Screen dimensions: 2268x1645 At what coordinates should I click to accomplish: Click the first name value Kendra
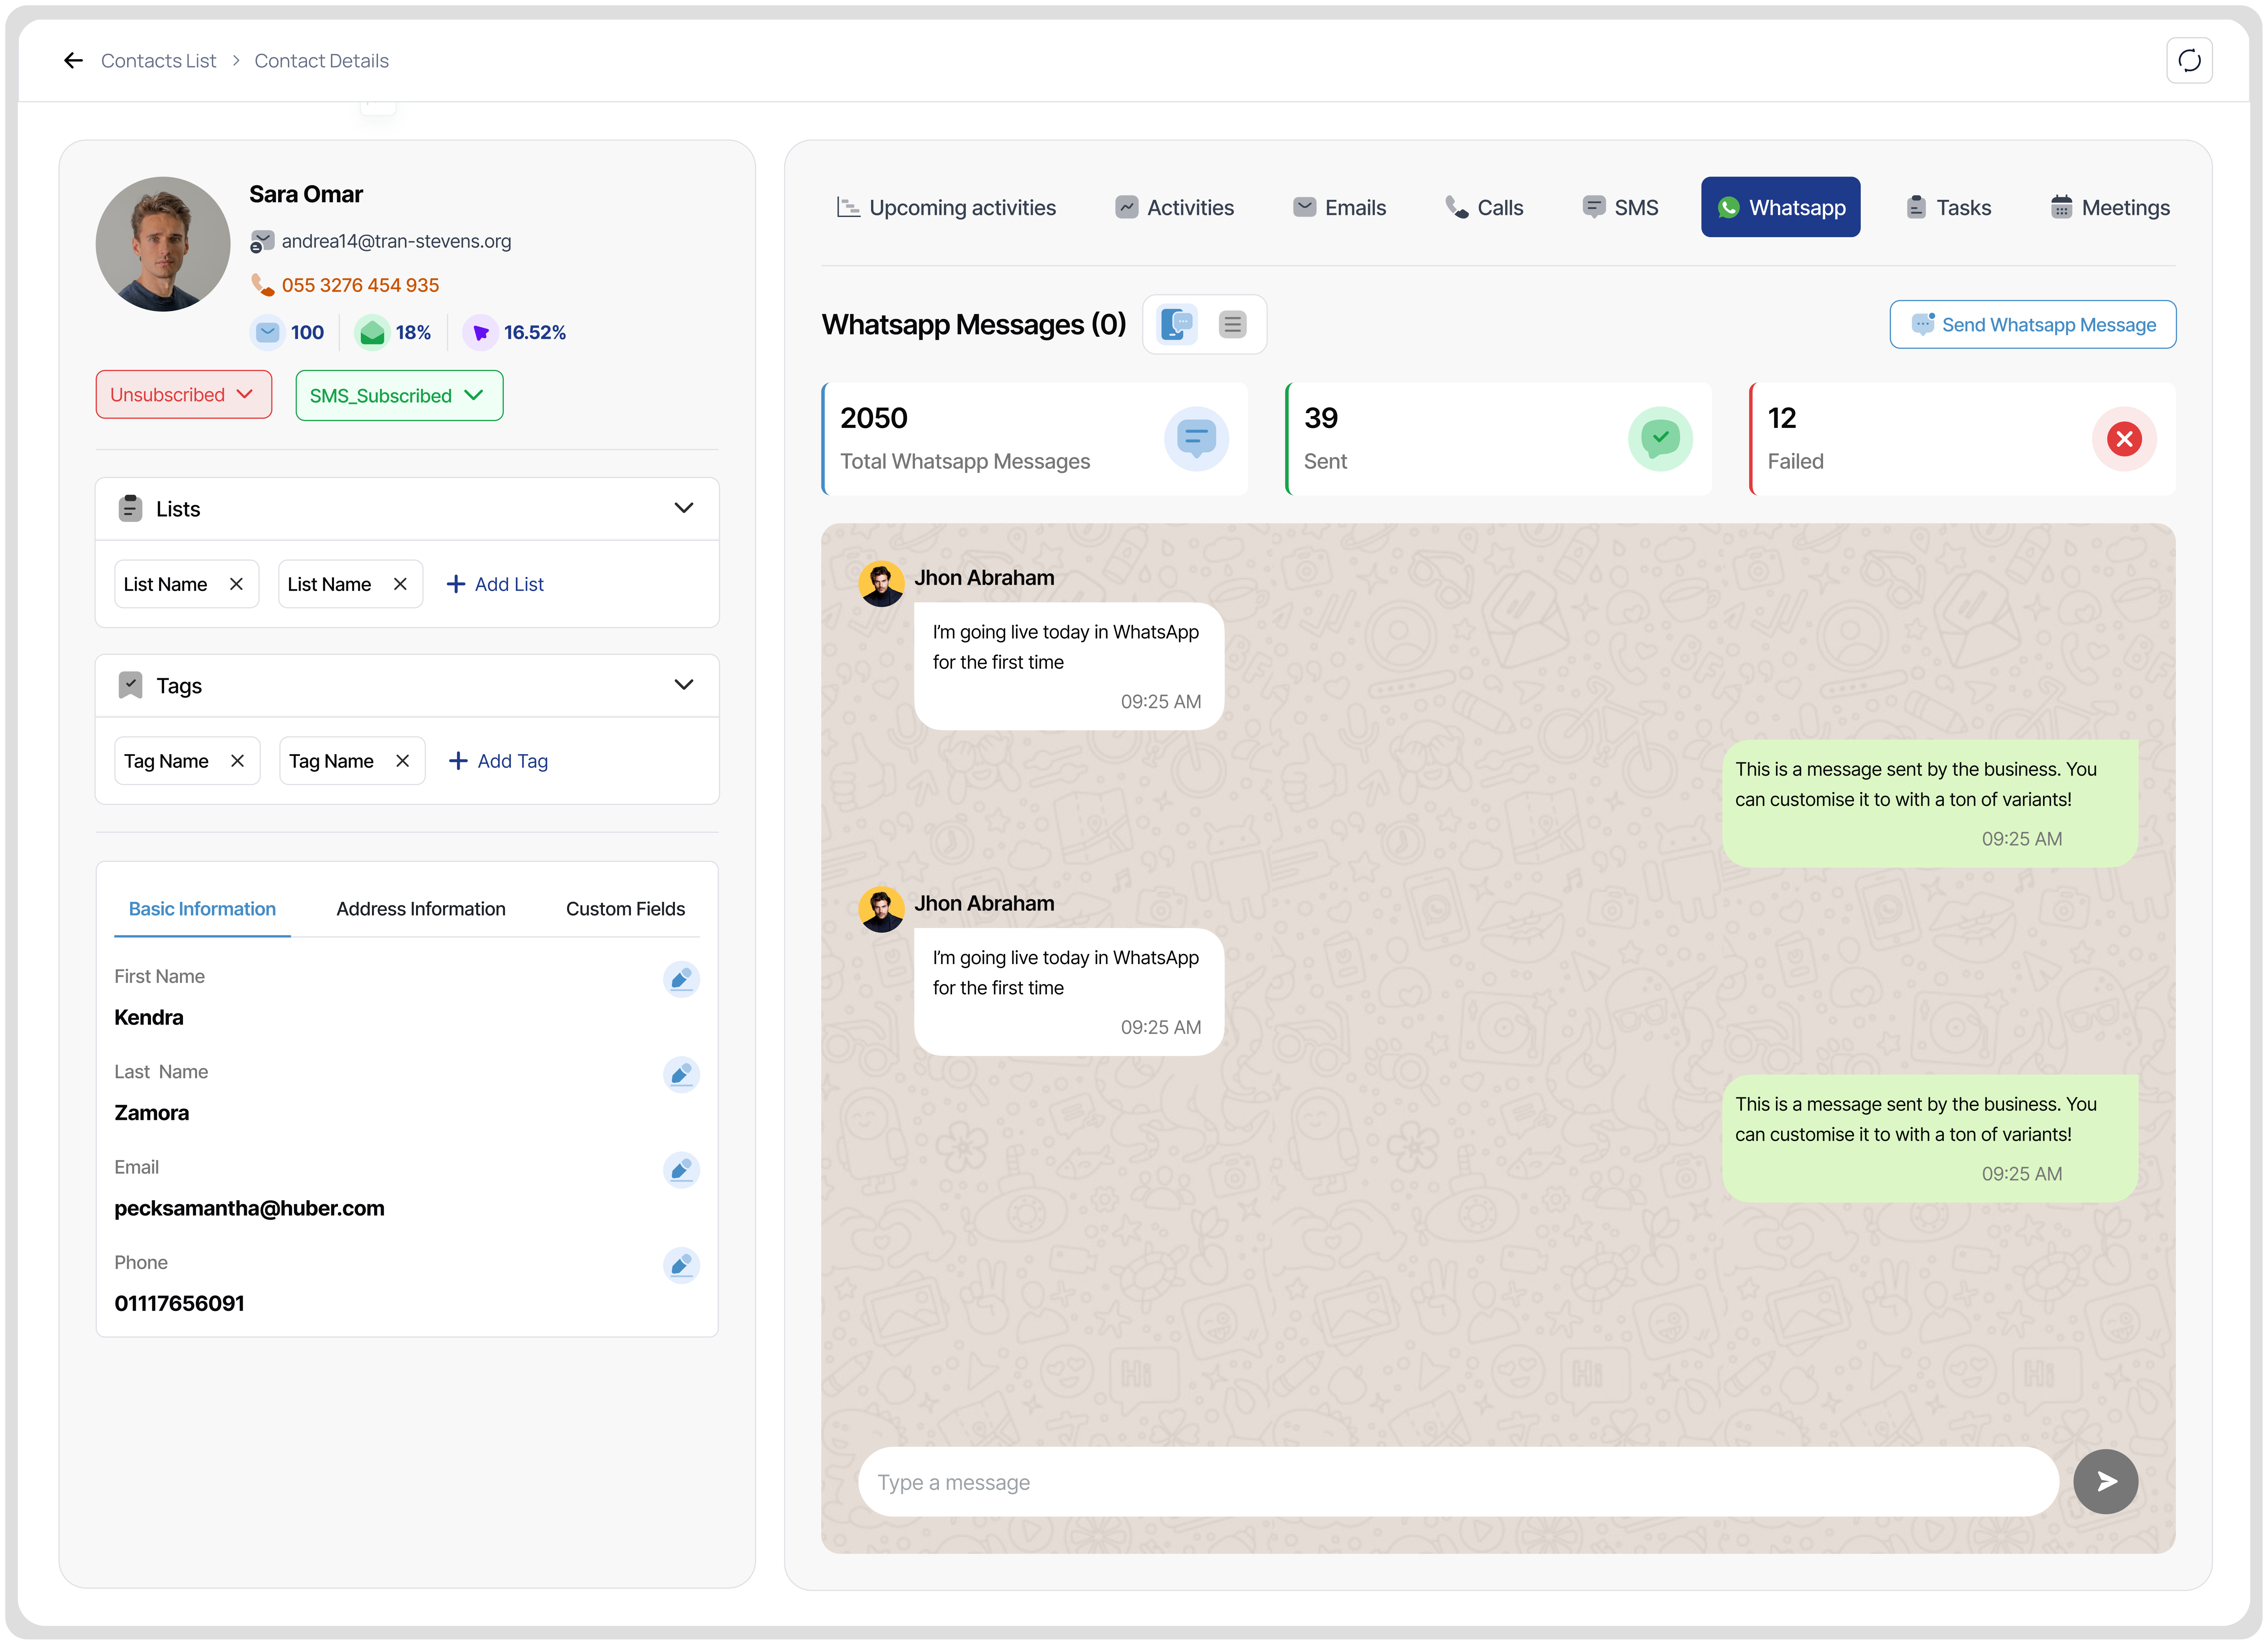pos(149,1018)
